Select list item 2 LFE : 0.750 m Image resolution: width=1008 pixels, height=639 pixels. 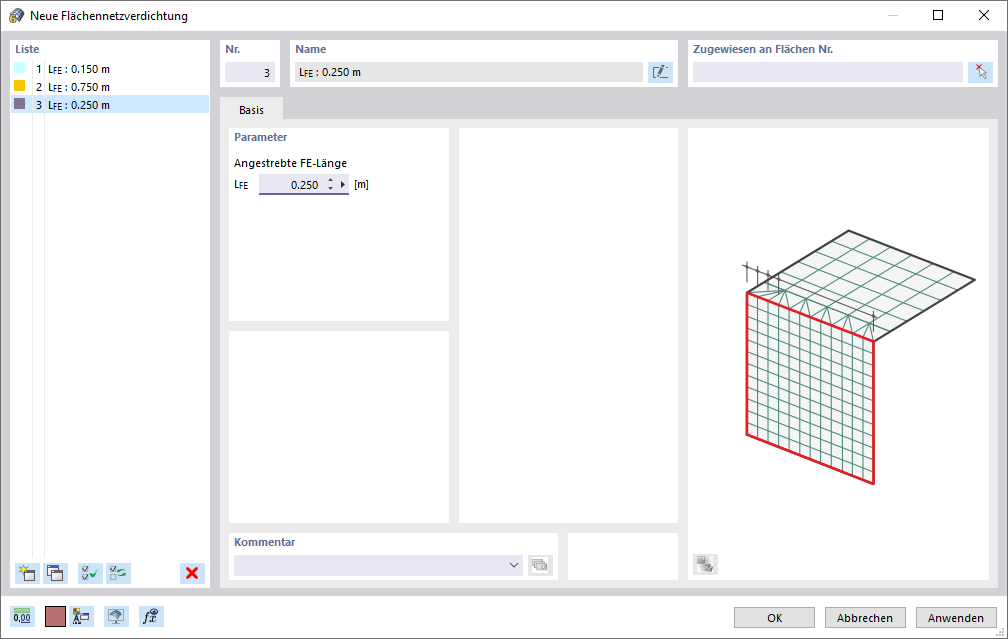110,87
